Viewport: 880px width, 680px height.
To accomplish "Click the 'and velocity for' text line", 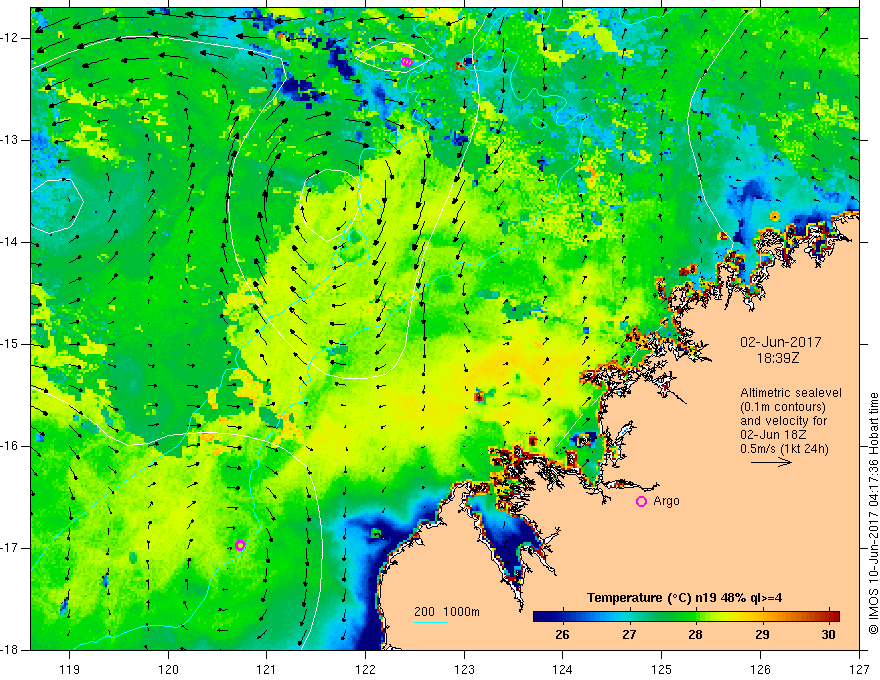I will coord(783,421).
